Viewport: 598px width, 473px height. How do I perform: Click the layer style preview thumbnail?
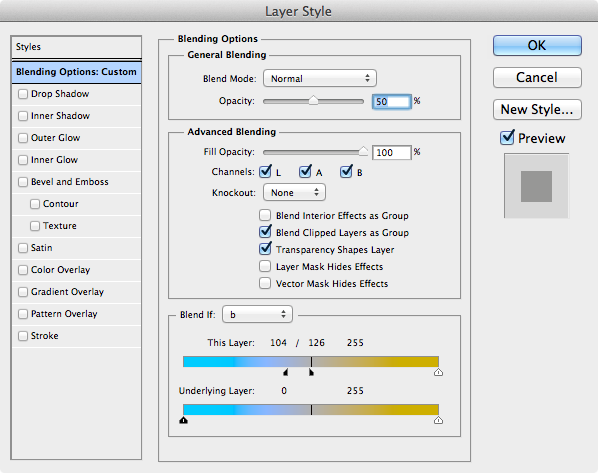click(x=536, y=186)
